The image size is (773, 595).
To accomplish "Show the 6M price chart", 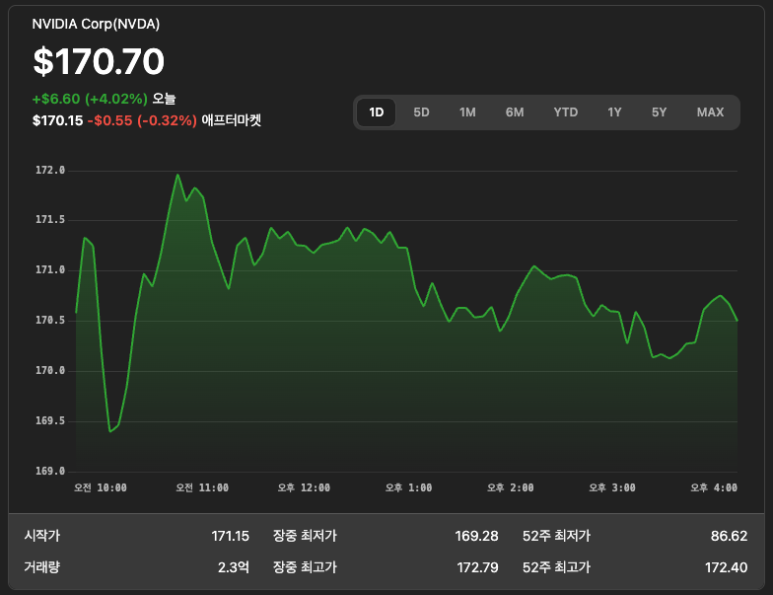I will (514, 112).
